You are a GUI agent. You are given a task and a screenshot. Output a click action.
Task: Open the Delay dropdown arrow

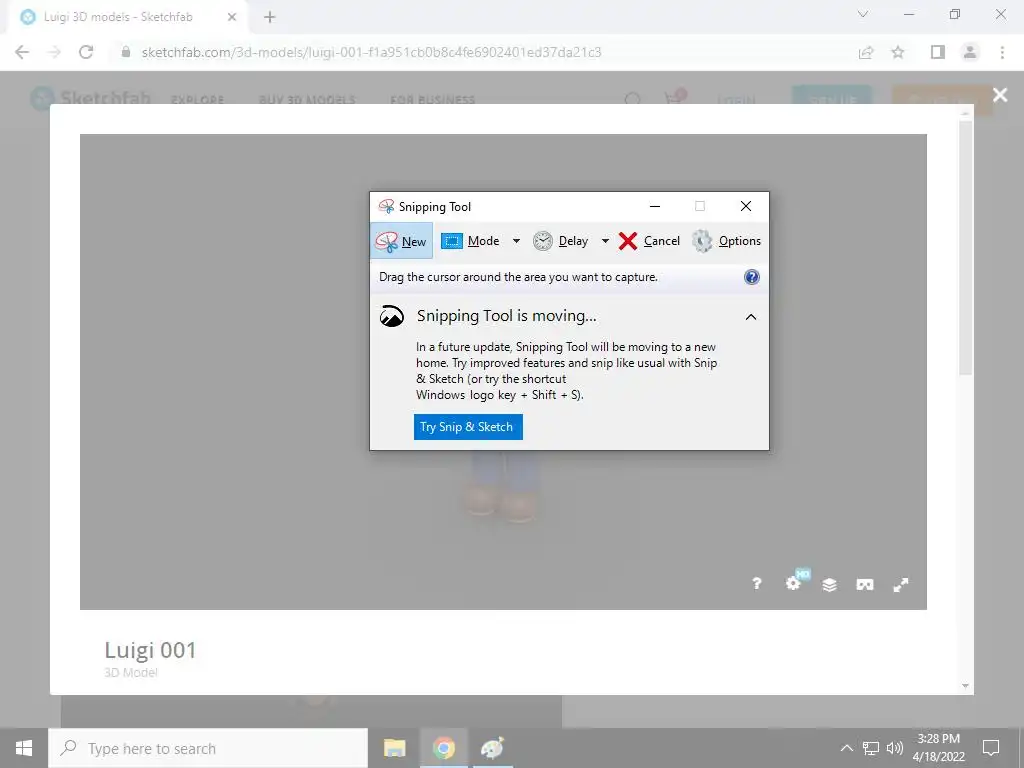pos(605,241)
